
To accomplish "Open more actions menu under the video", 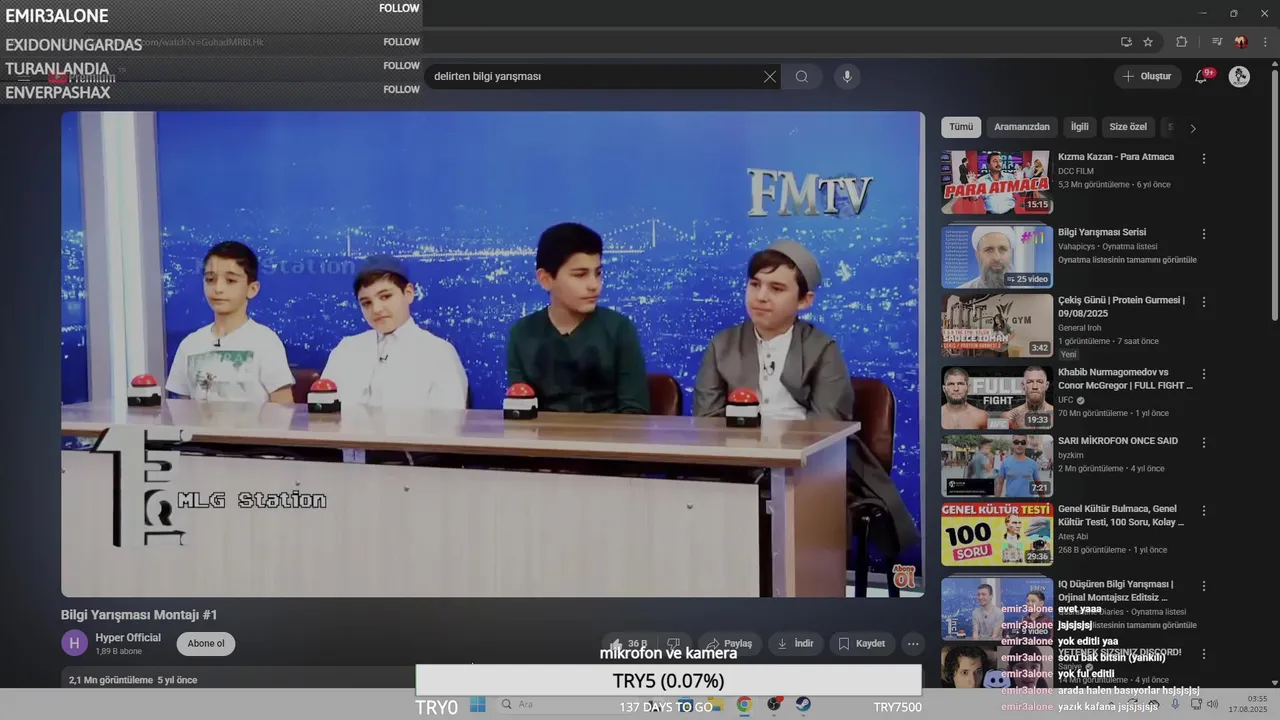I will [912, 643].
